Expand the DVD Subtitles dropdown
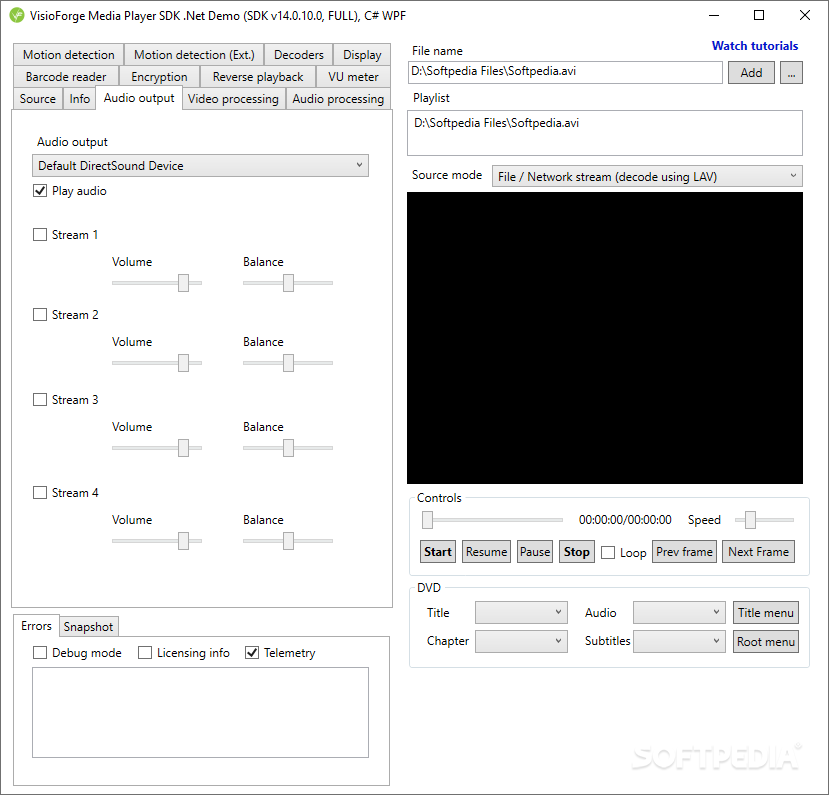Viewport: 829px width, 795px height. click(679, 641)
